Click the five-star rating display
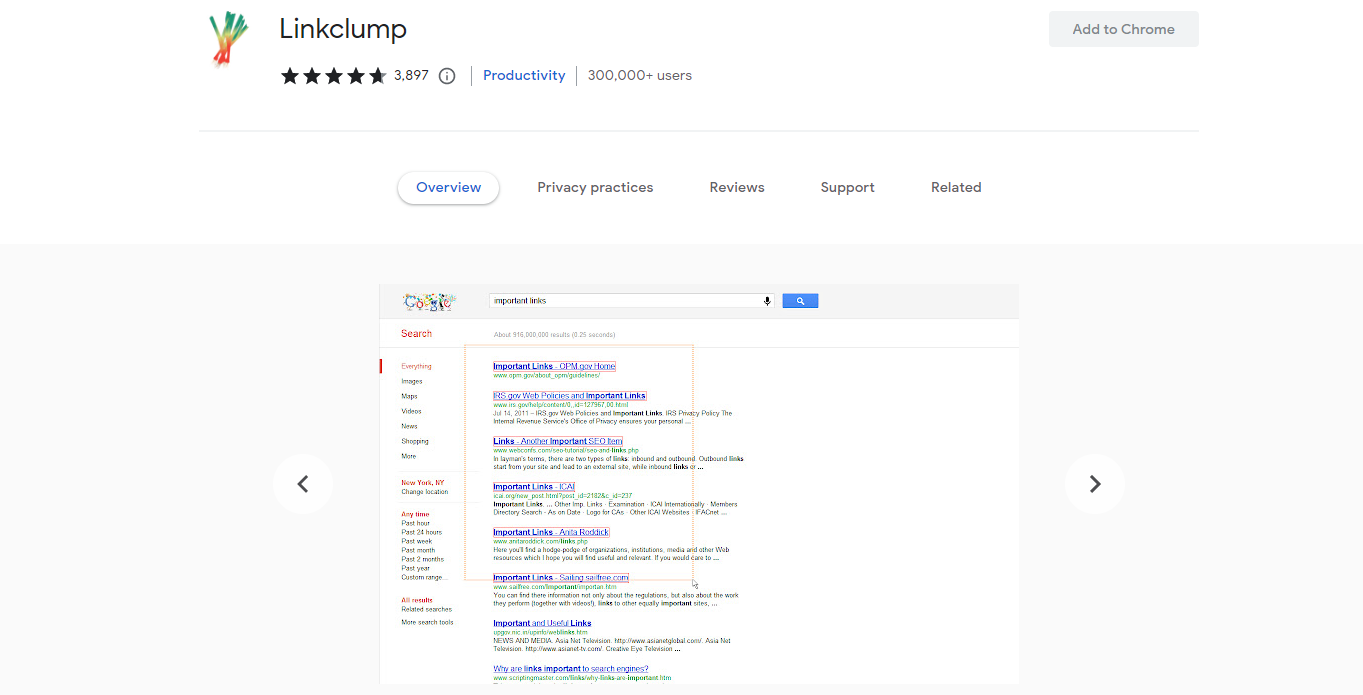This screenshot has height=695, width=1363. point(333,76)
